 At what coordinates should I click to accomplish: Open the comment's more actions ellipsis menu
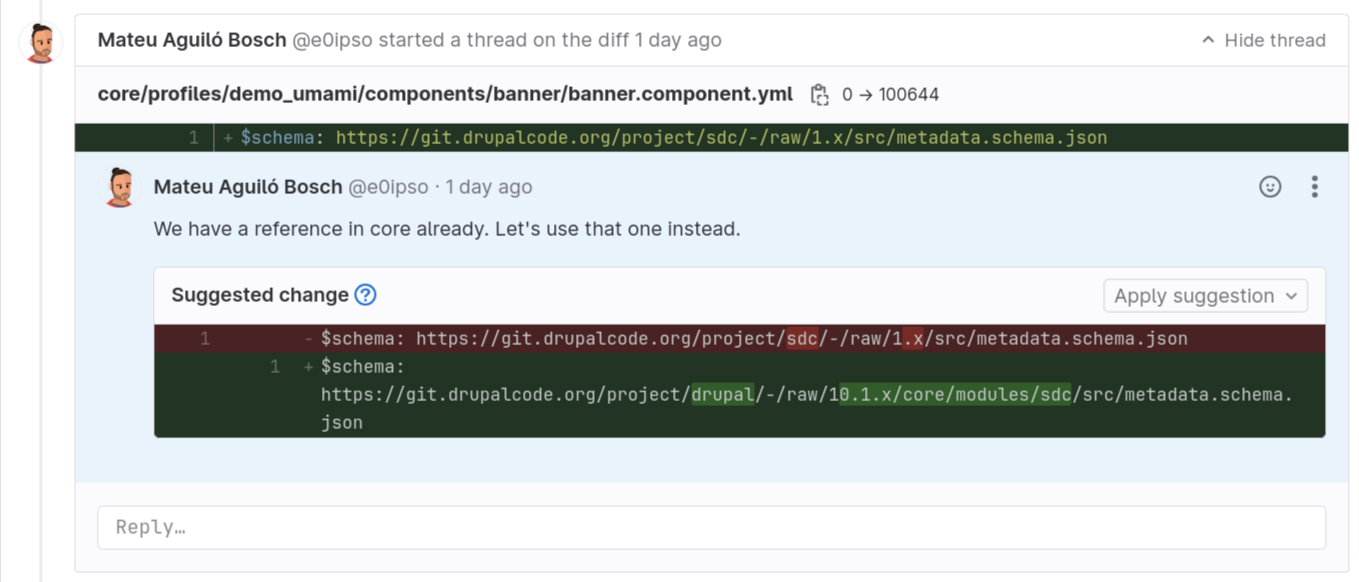click(1314, 186)
